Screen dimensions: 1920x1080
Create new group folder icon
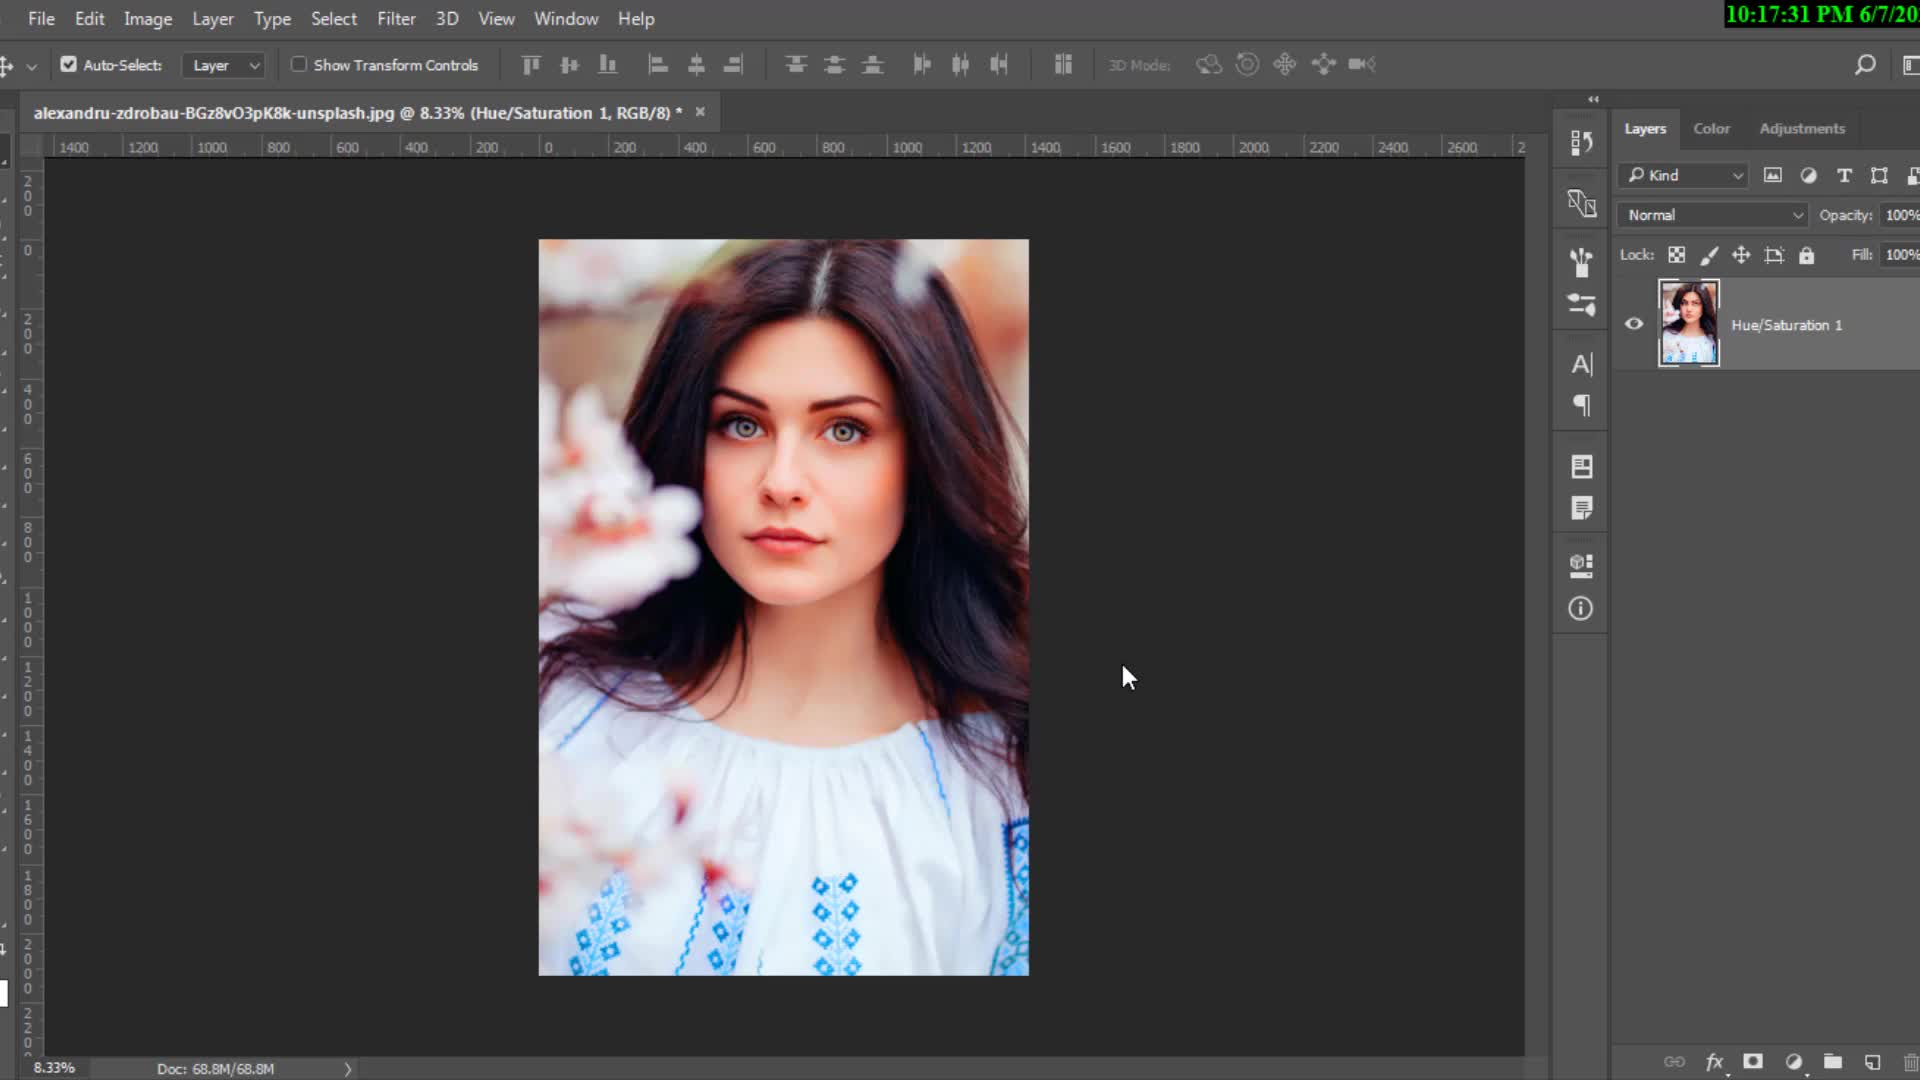[x=1832, y=1062]
